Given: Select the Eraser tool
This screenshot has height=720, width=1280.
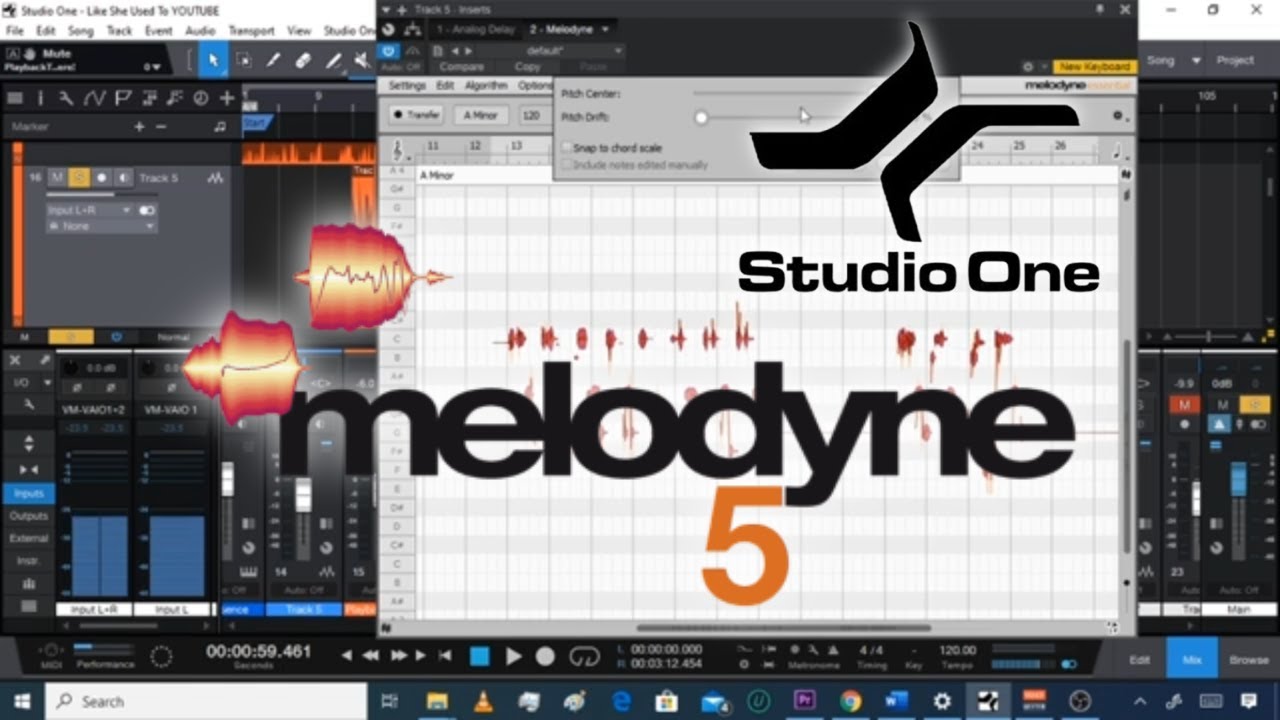Looking at the screenshot, I should (304, 60).
